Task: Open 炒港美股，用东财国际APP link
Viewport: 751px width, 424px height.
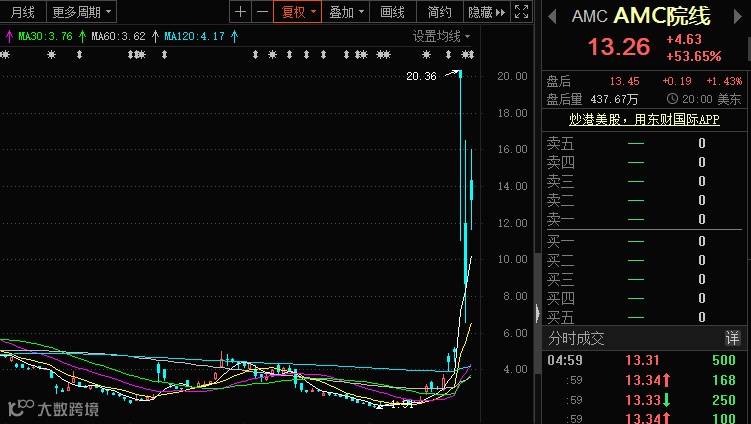Action: click(x=644, y=119)
